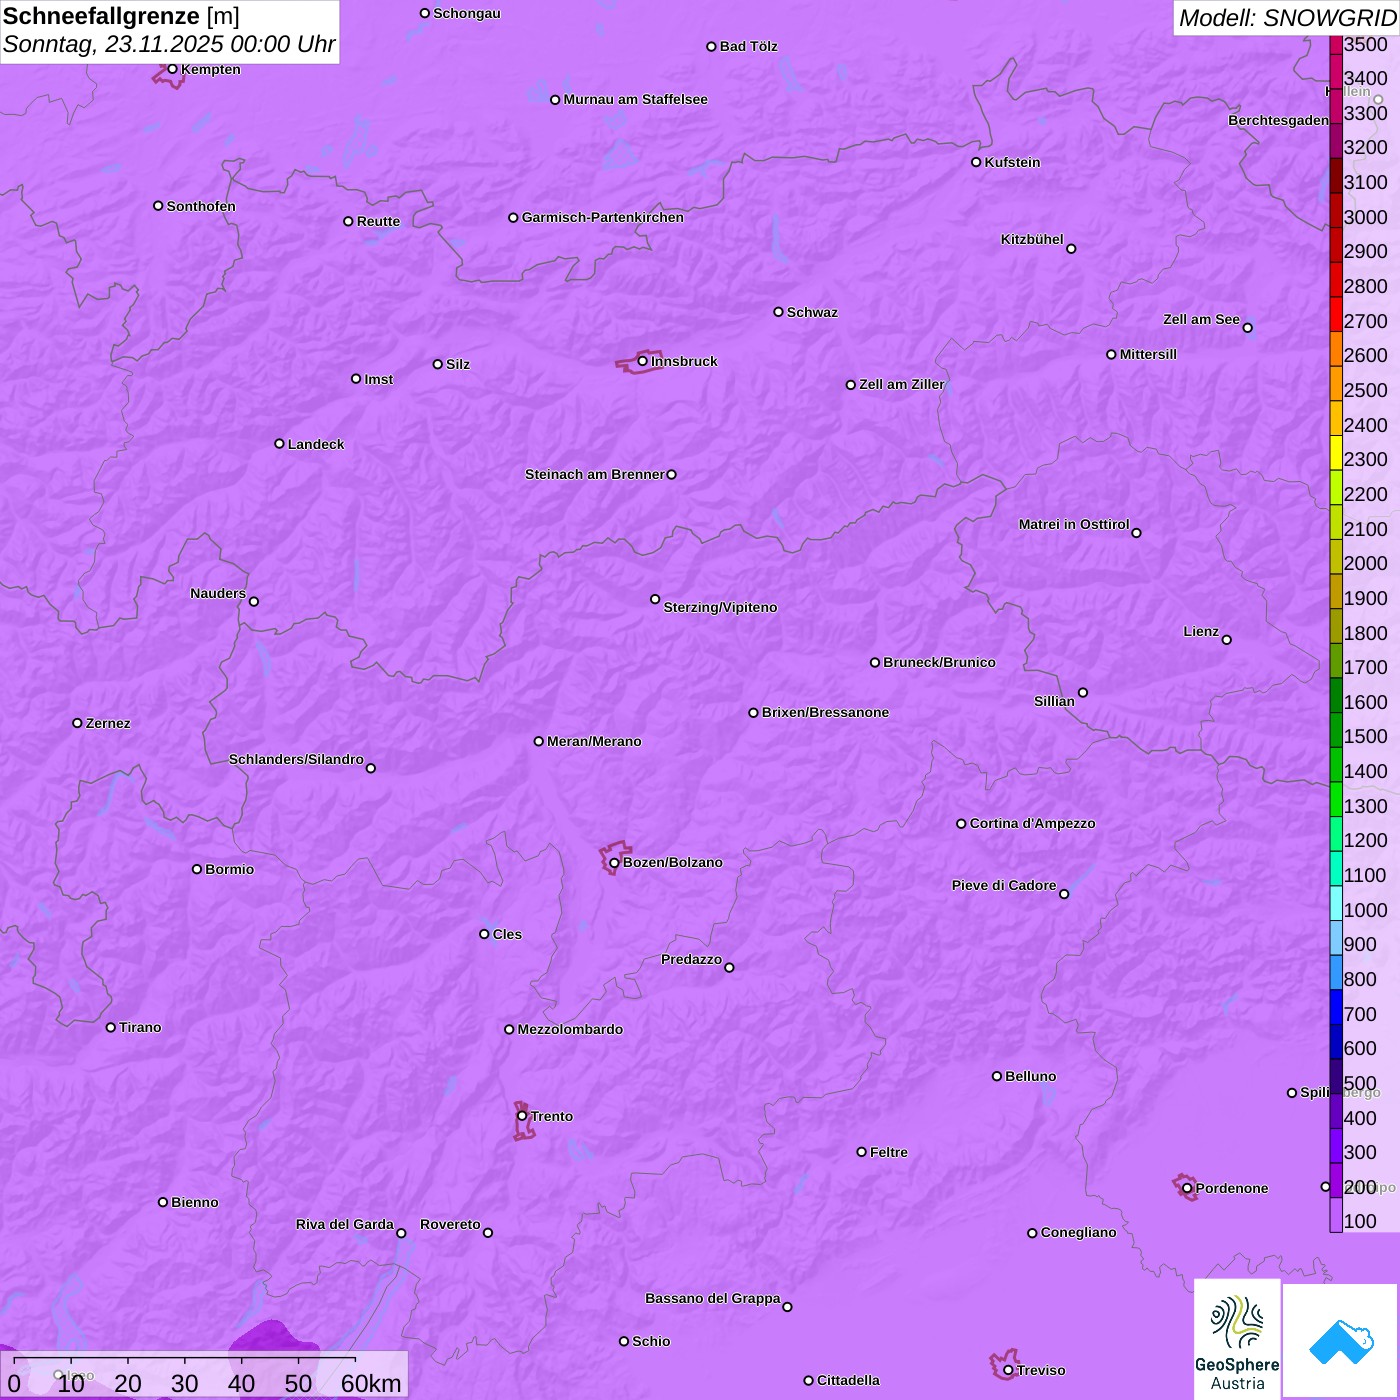Click the Bassano del Grappa label
This screenshot has height=1400, width=1400.
[712, 1298]
